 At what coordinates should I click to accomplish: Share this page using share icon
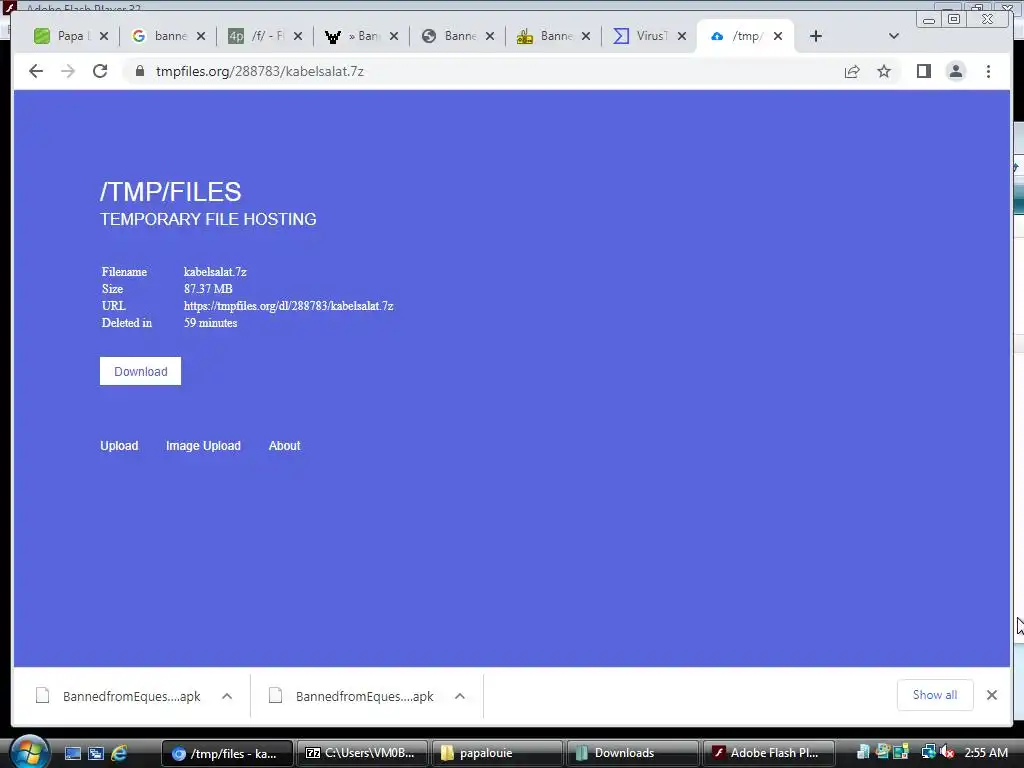click(852, 71)
